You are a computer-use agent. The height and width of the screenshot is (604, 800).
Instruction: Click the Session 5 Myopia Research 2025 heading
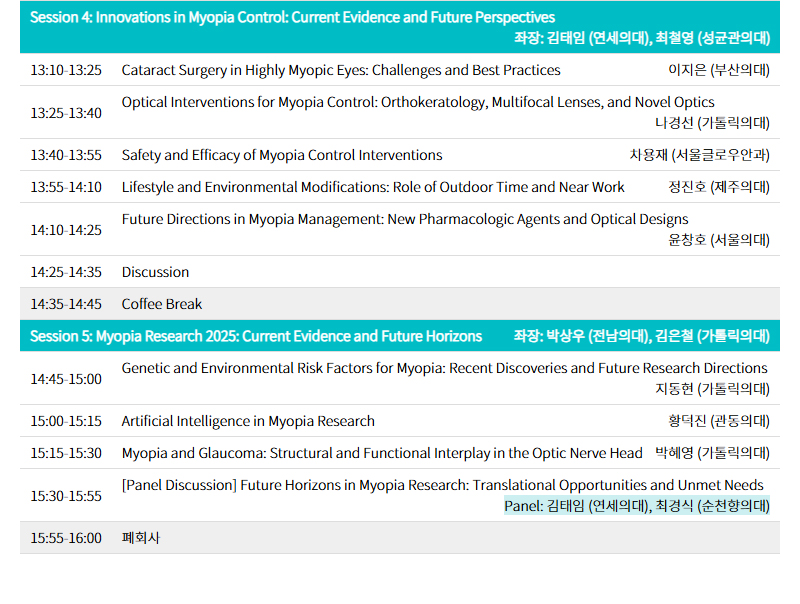pyautogui.click(x=256, y=336)
